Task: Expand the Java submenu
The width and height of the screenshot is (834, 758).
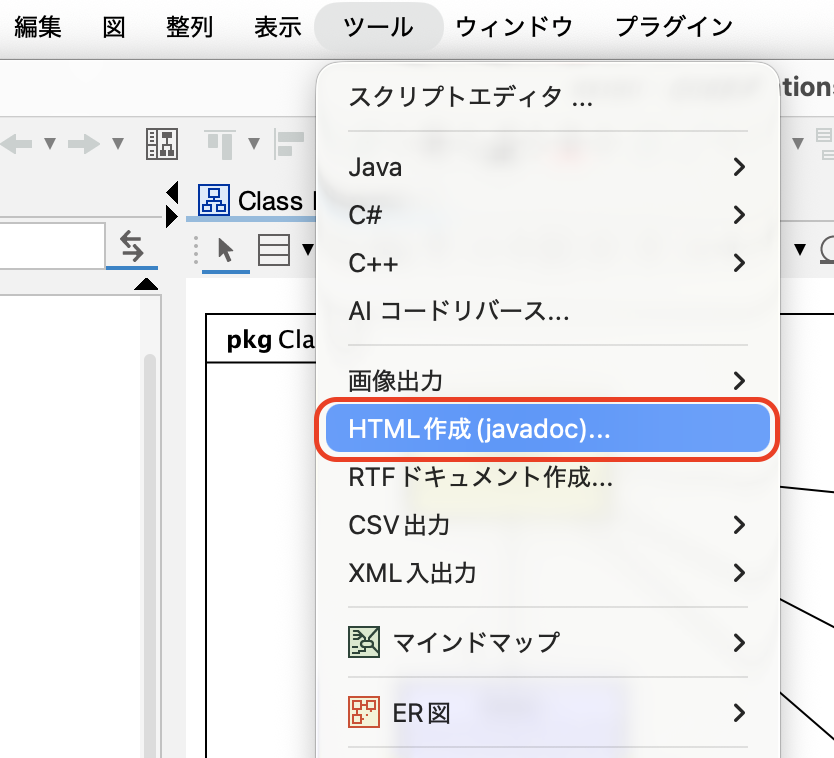Action: pyautogui.click(x=547, y=167)
